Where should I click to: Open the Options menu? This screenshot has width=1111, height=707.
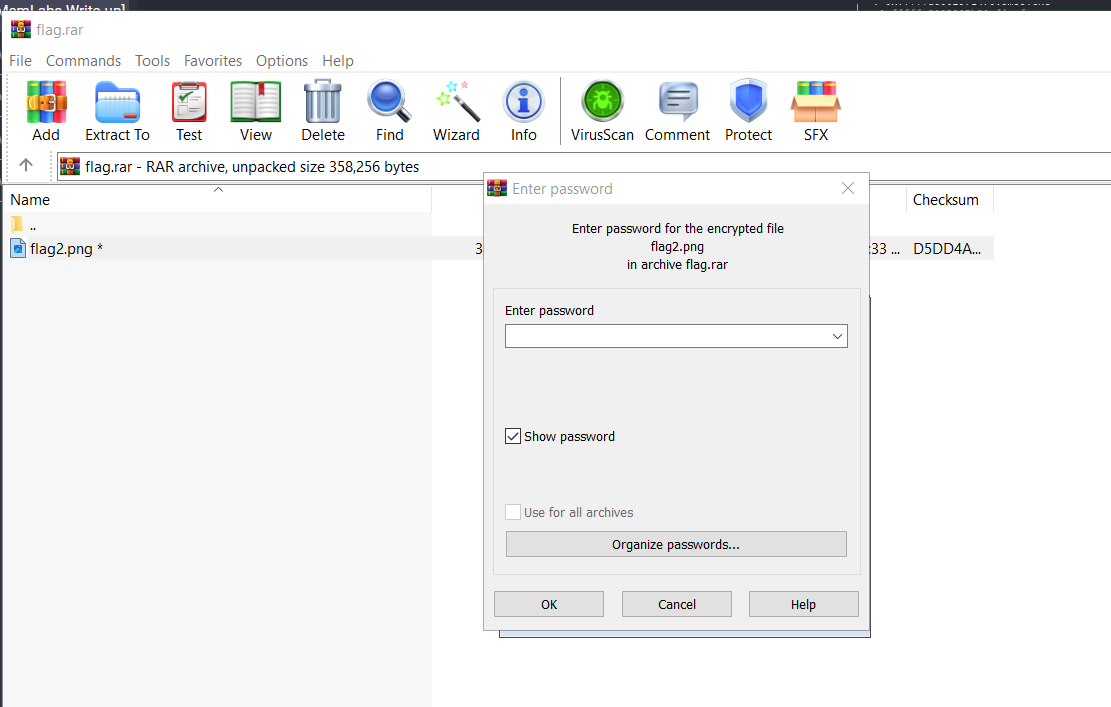pyautogui.click(x=282, y=61)
